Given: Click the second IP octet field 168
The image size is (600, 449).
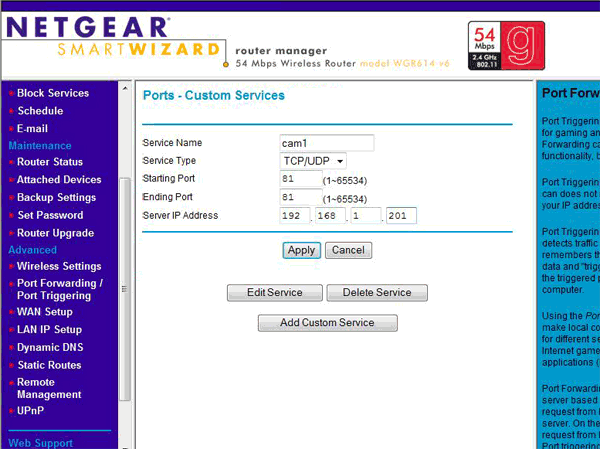Looking at the screenshot, I should click(x=330, y=216).
